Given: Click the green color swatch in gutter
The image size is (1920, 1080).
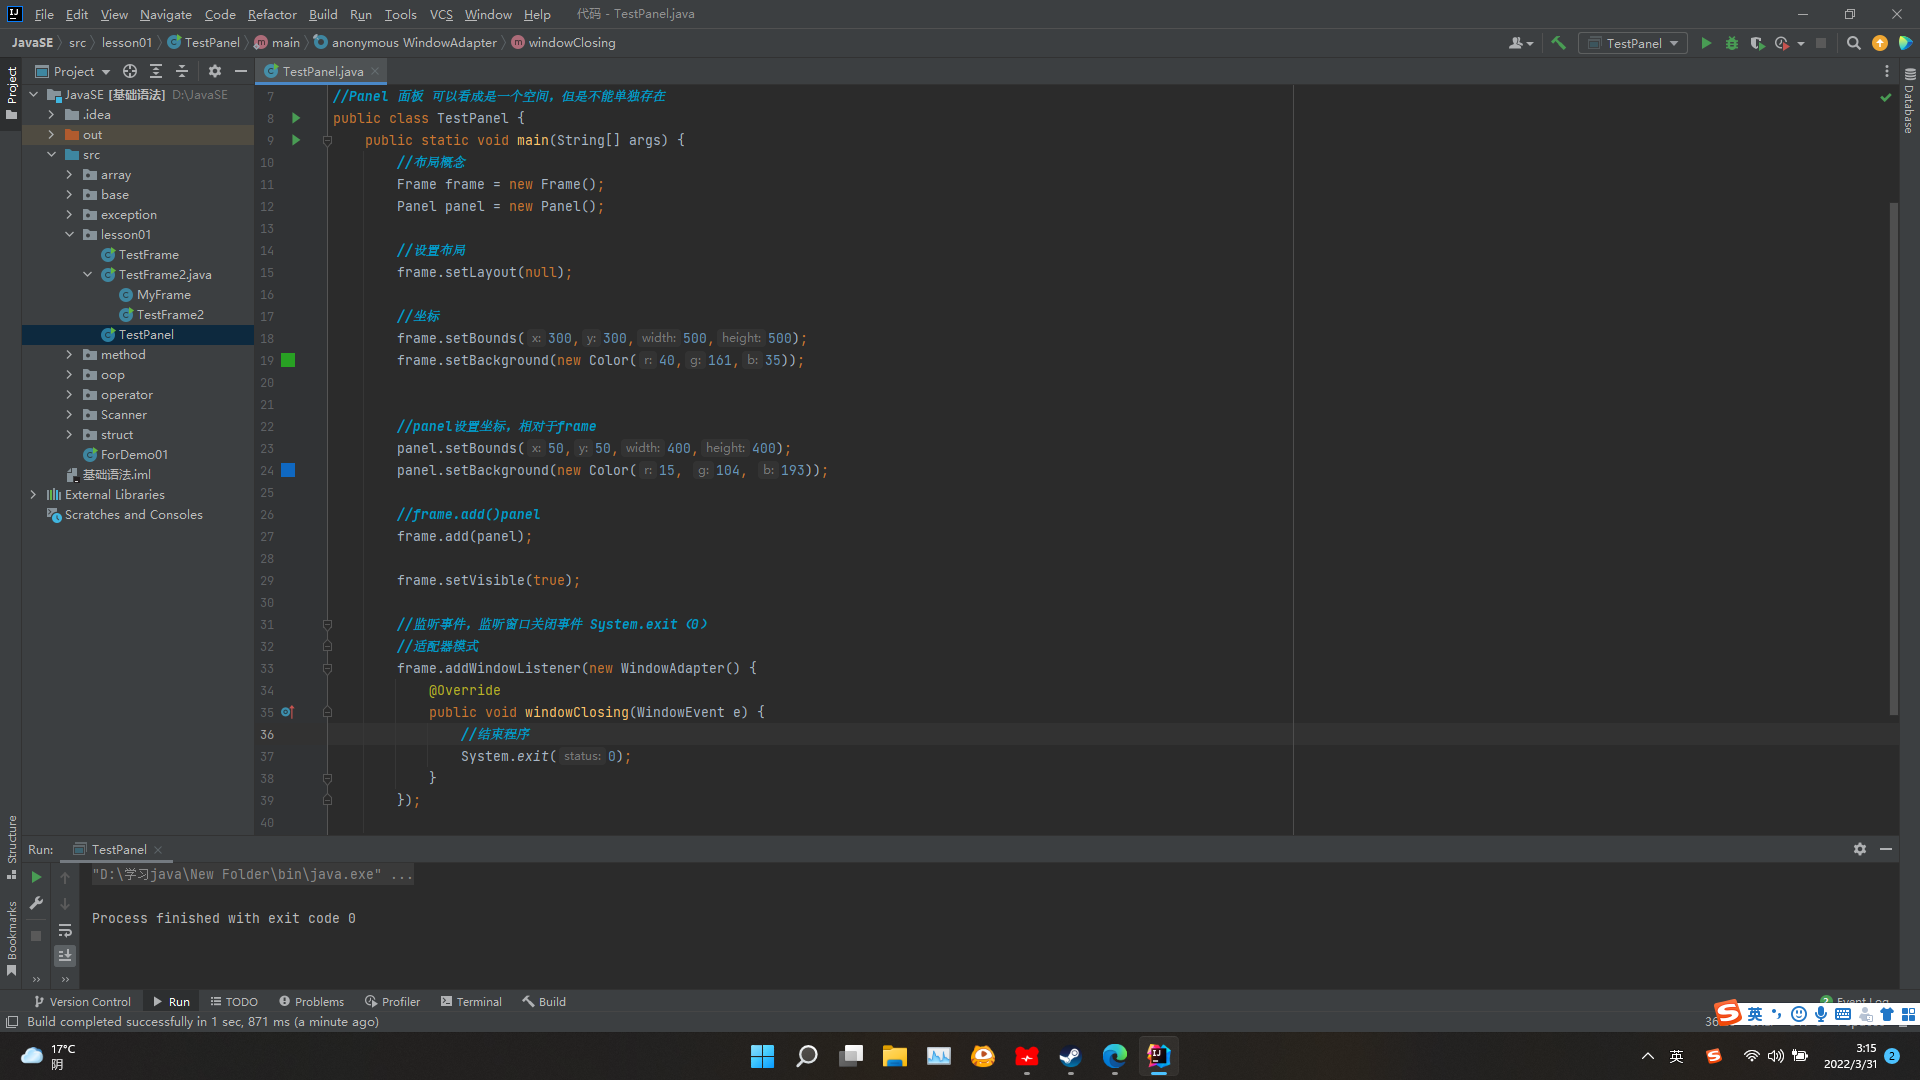Looking at the screenshot, I should [x=288, y=360].
